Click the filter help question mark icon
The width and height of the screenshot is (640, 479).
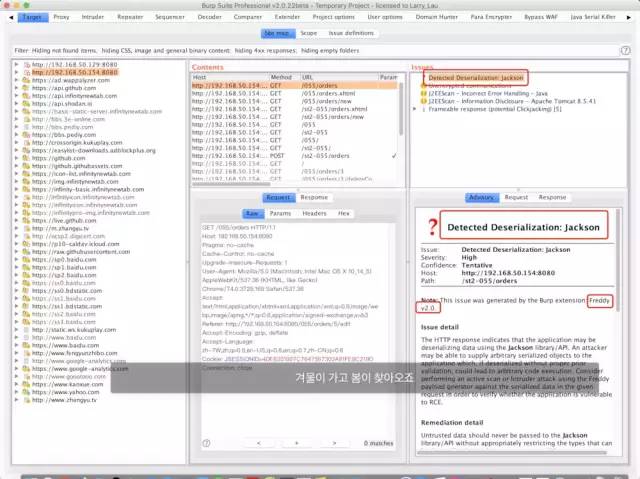point(625,50)
